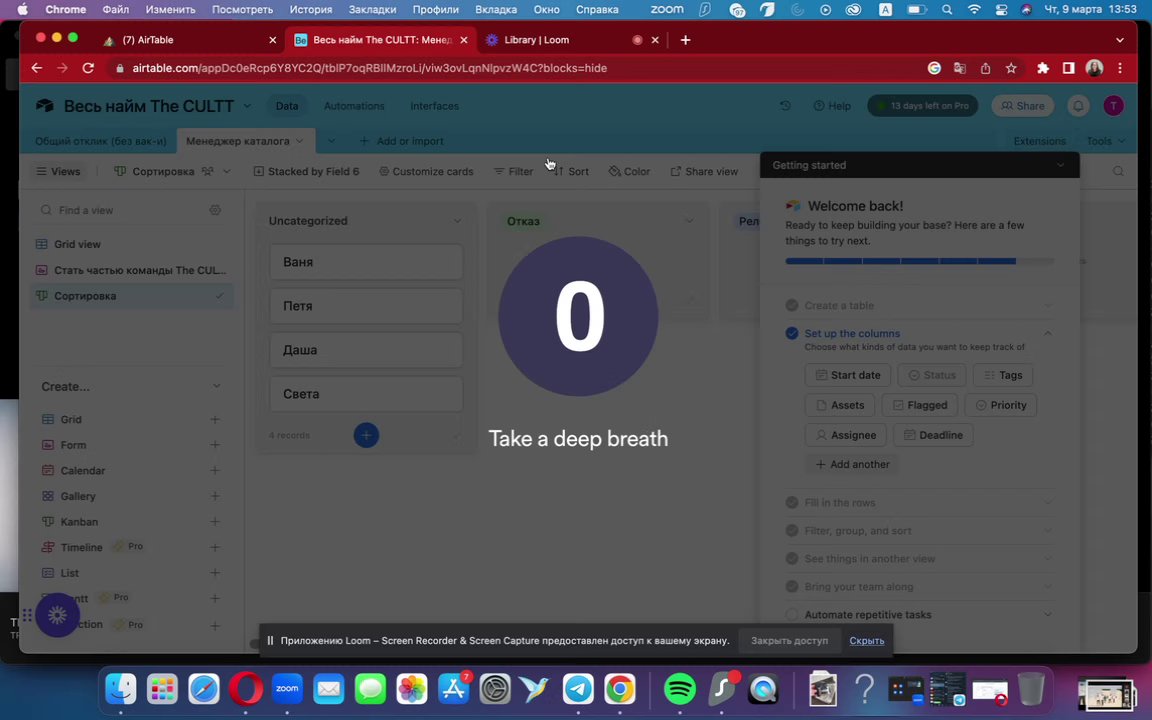Open the Color options in view toolbar
1152x720 pixels.
point(629,171)
